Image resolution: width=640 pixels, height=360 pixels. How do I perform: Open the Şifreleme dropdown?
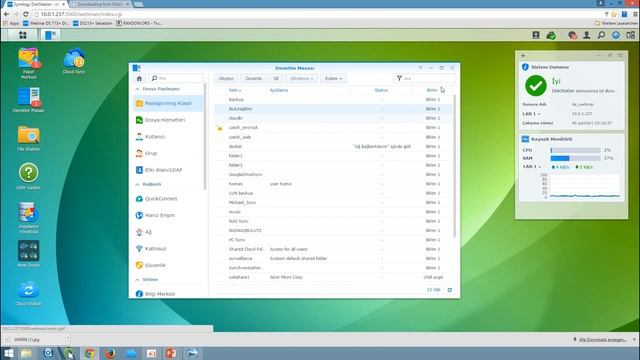[302, 78]
